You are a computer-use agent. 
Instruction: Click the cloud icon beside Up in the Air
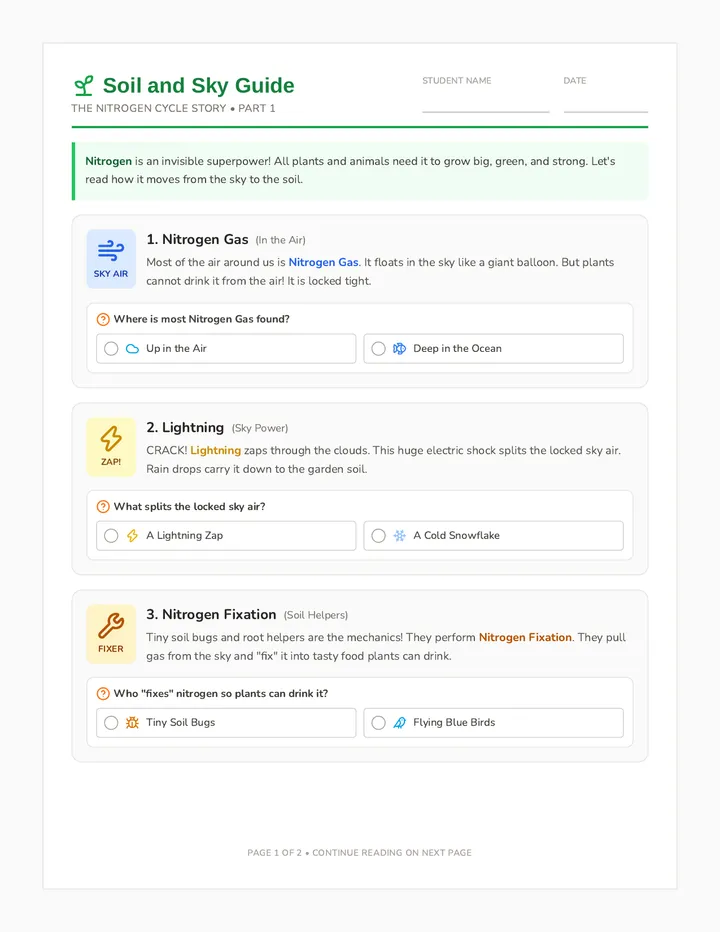(132, 349)
